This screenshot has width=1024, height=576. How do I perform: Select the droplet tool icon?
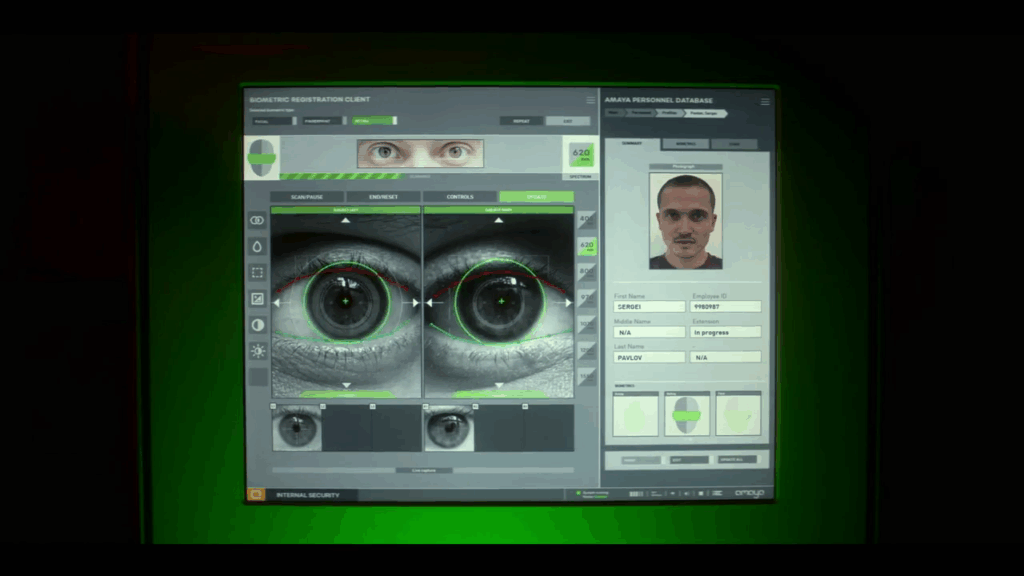257,246
